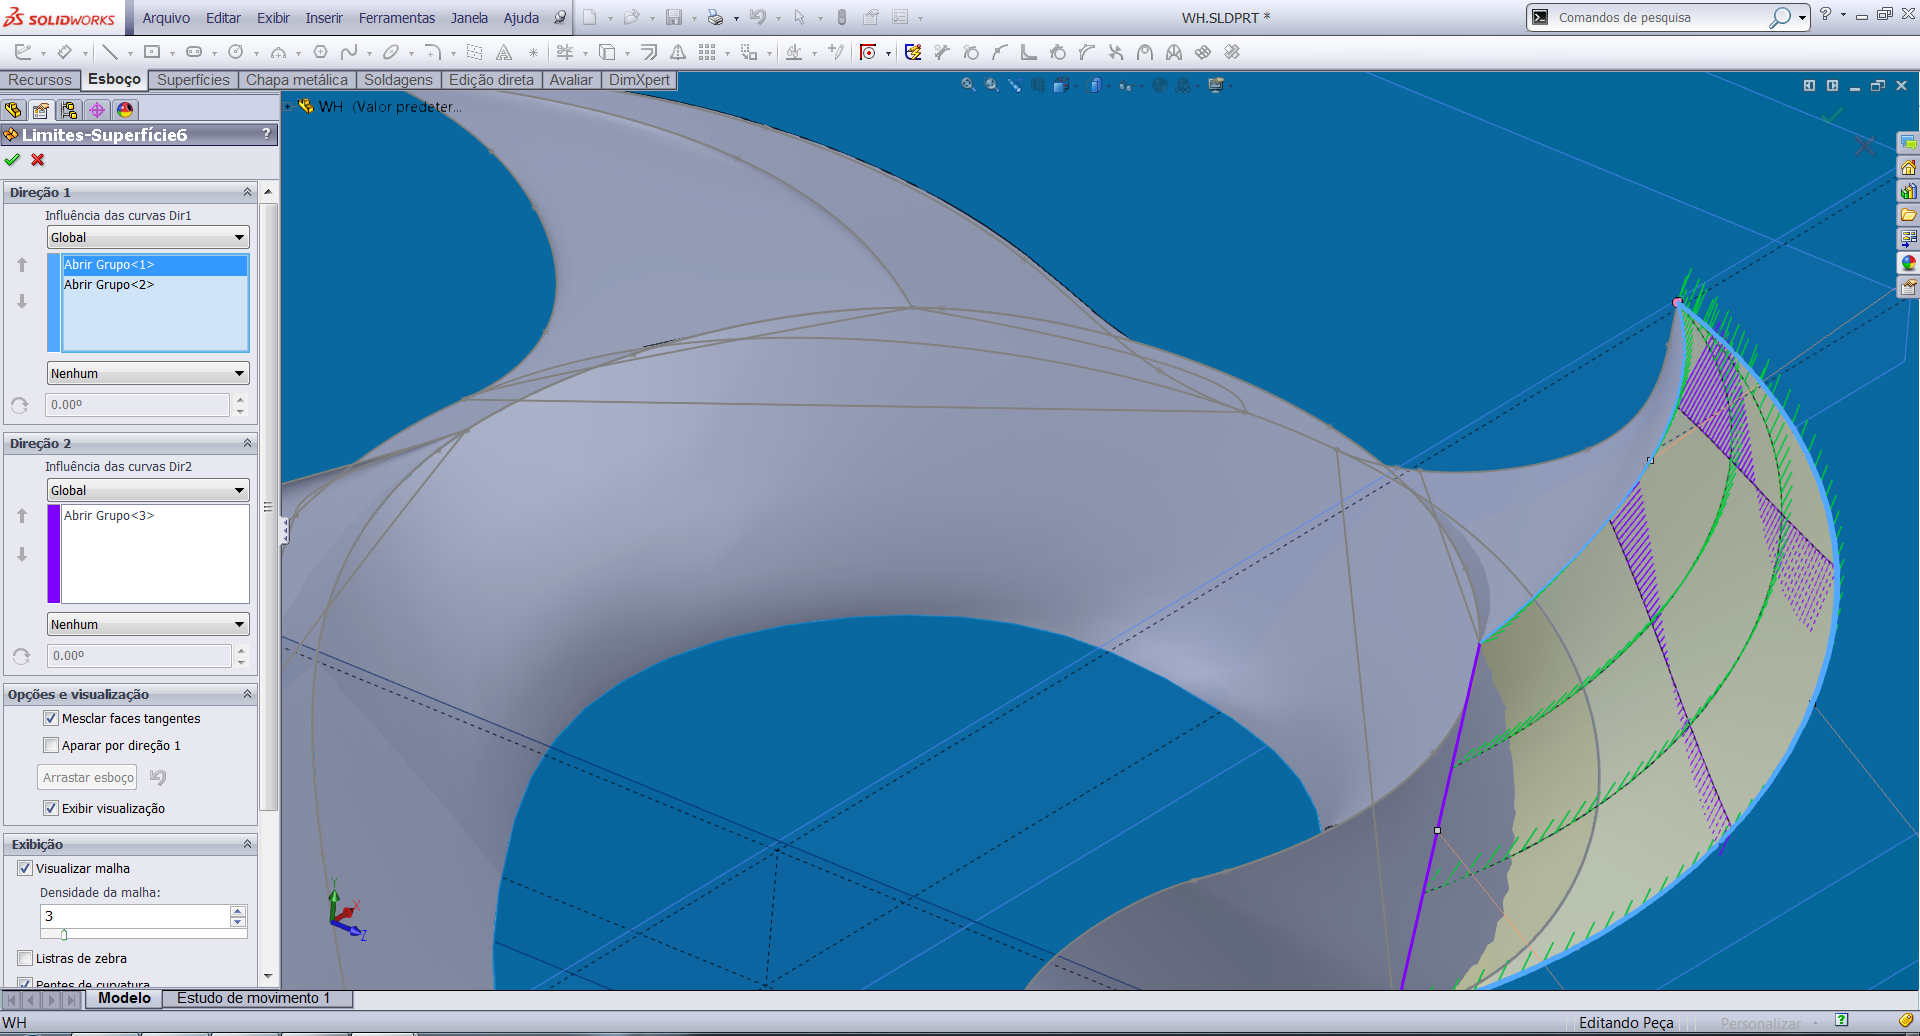The image size is (1920, 1036).
Task: Switch to the Avaliar tab
Action: [571, 80]
